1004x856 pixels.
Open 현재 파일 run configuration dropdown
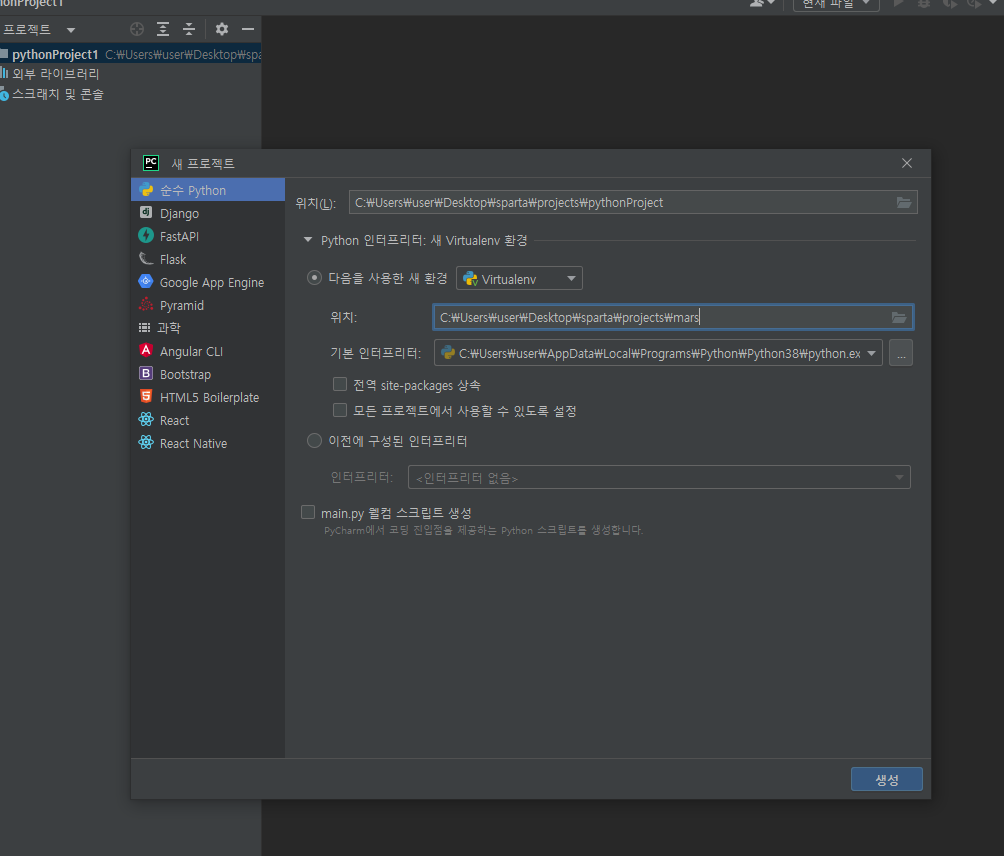click(x=836, y=4)
